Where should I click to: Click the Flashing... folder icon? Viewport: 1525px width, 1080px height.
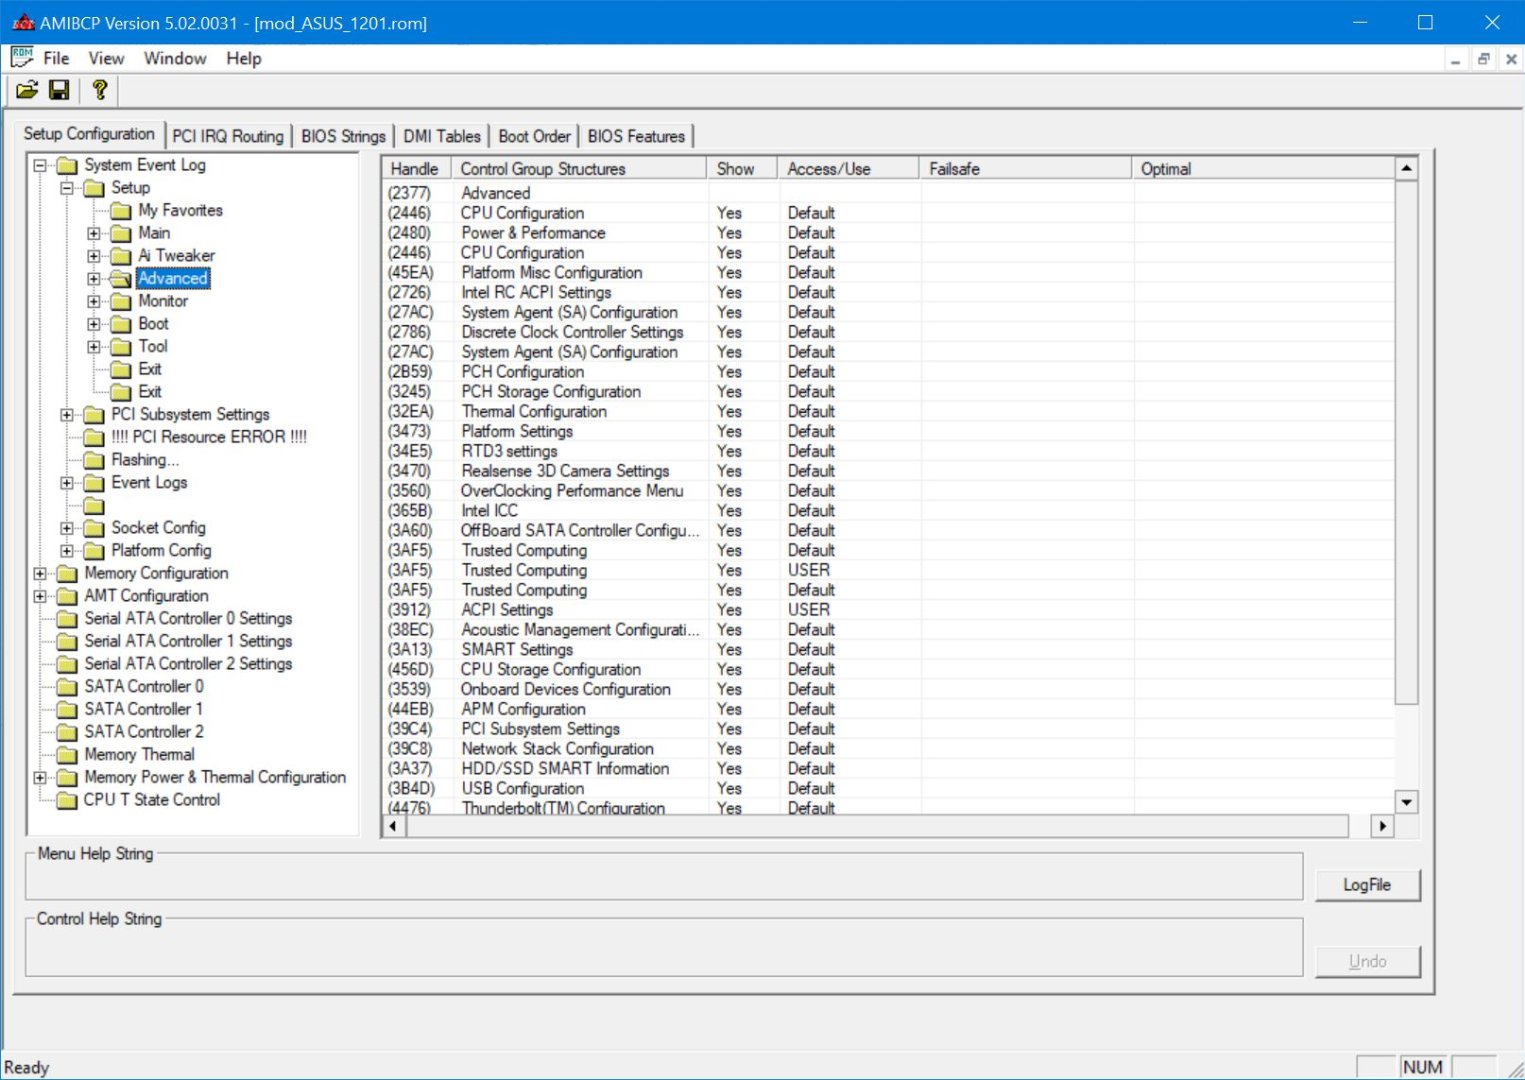tap(94, 460)
